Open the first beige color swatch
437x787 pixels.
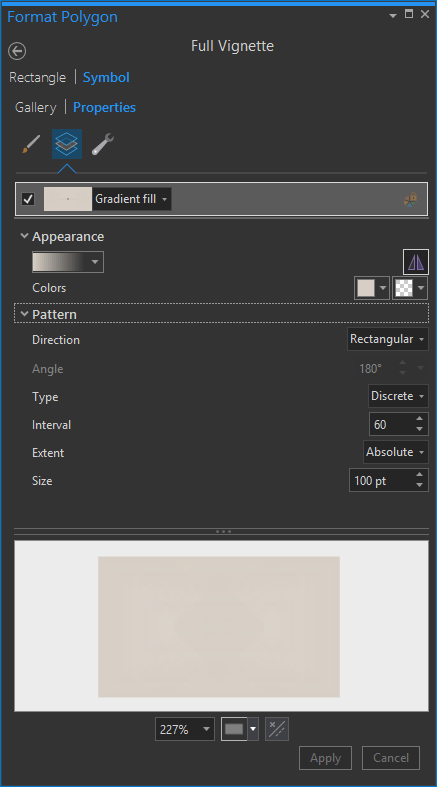click(366, 288)
